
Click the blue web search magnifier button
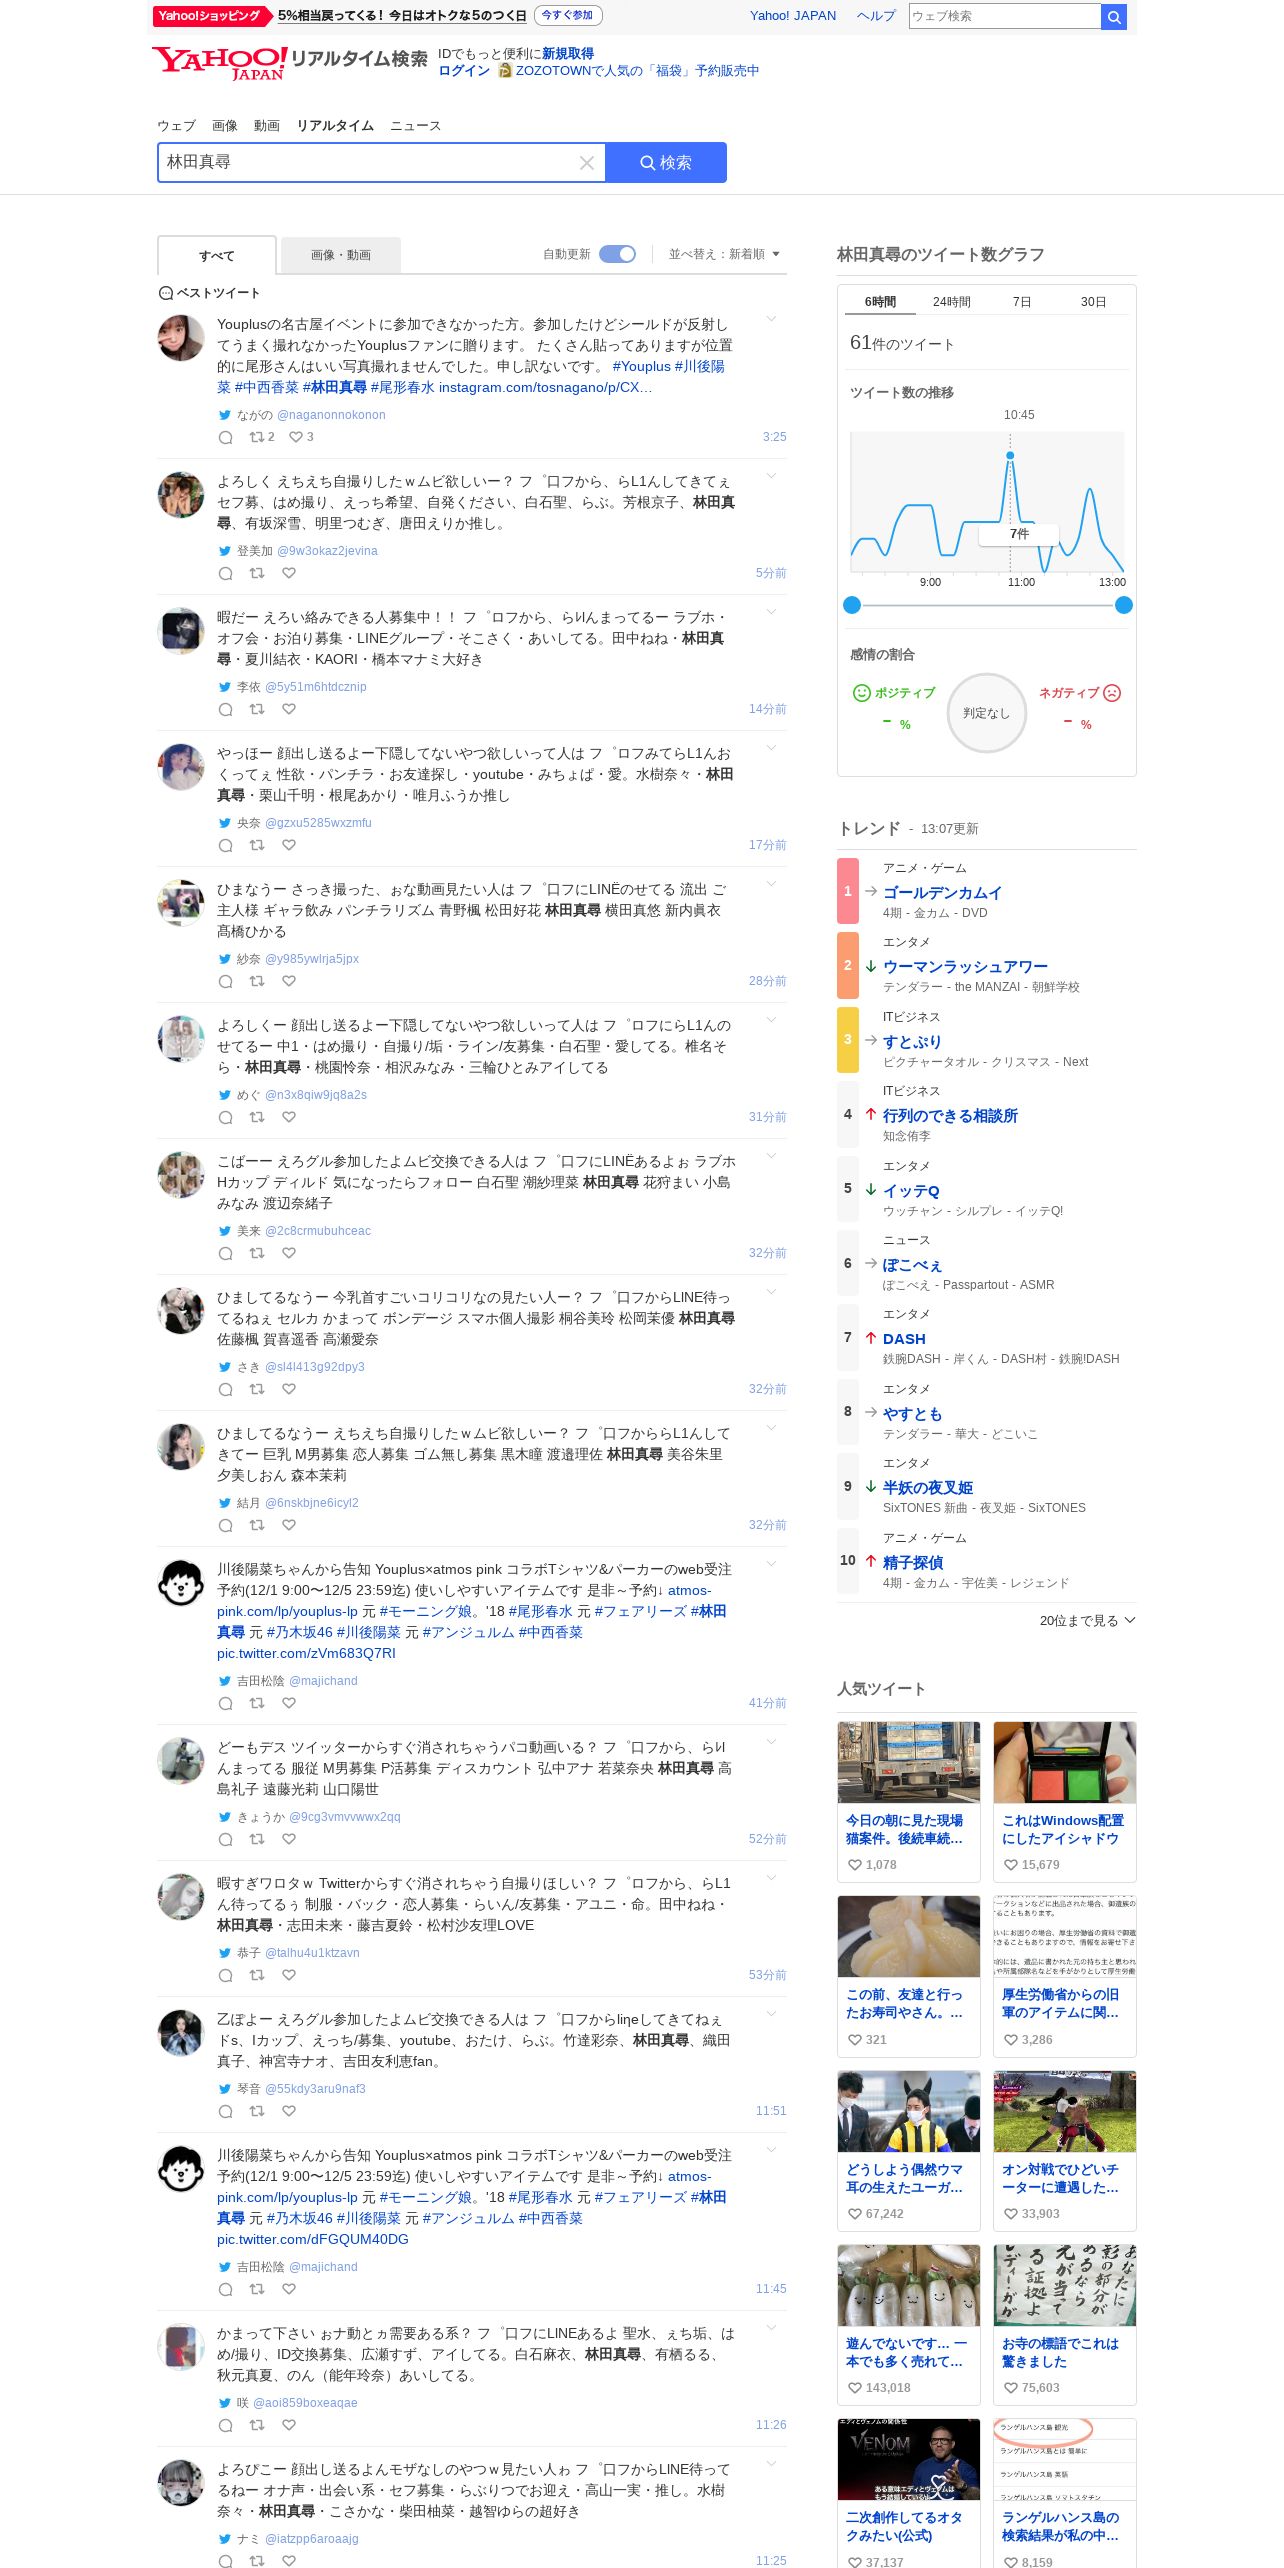[1114, 16]
